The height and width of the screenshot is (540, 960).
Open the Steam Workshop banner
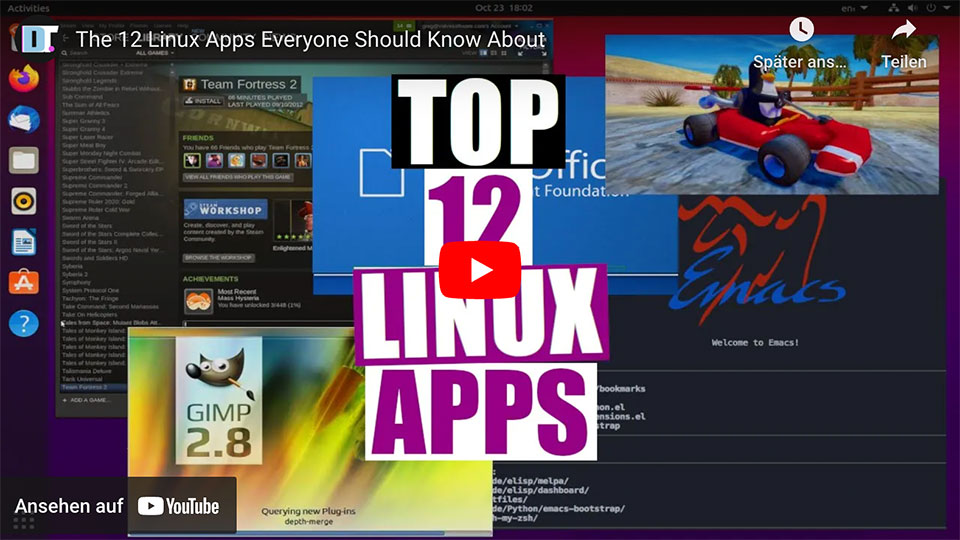tap(225, 209)
